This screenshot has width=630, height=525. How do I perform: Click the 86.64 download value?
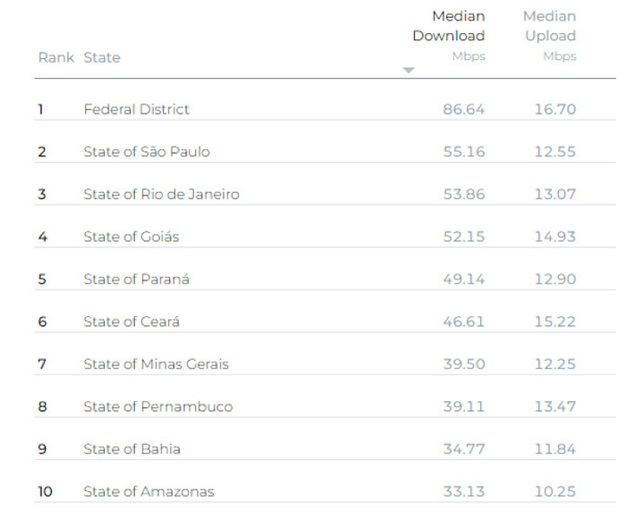pyautogui.click(x=463, y=109)
